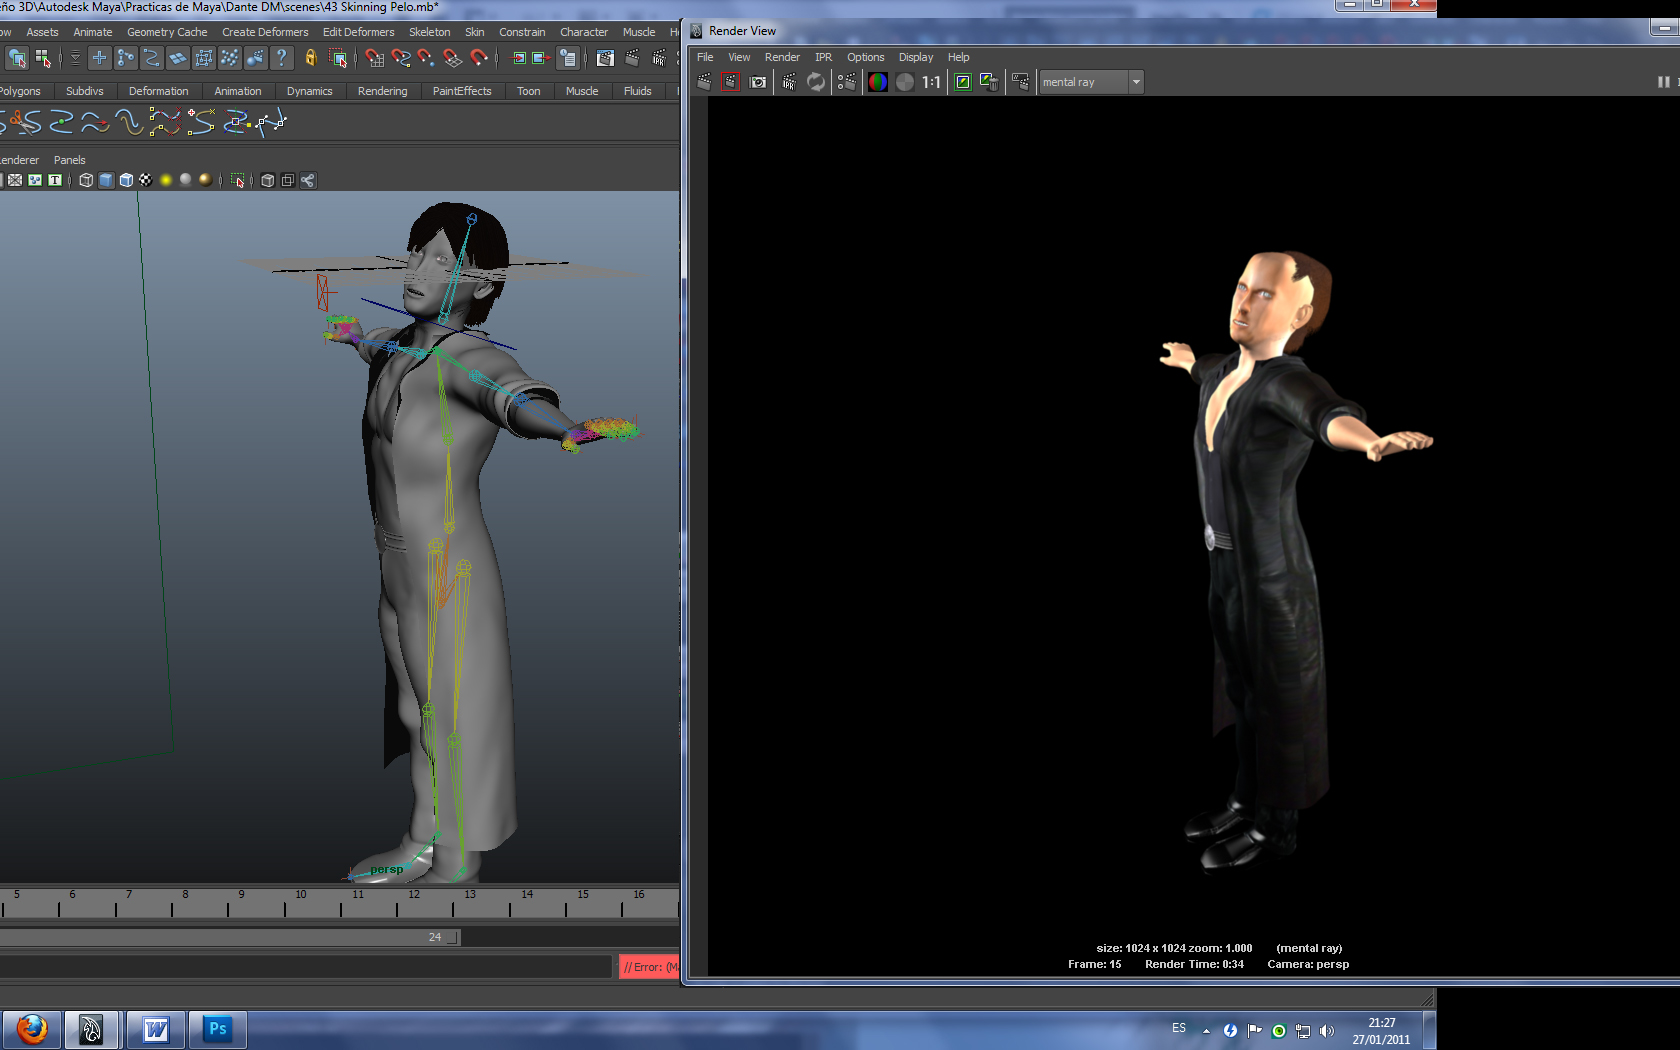
Task: Enable snap to points magnet
Action: click(427, 58)
